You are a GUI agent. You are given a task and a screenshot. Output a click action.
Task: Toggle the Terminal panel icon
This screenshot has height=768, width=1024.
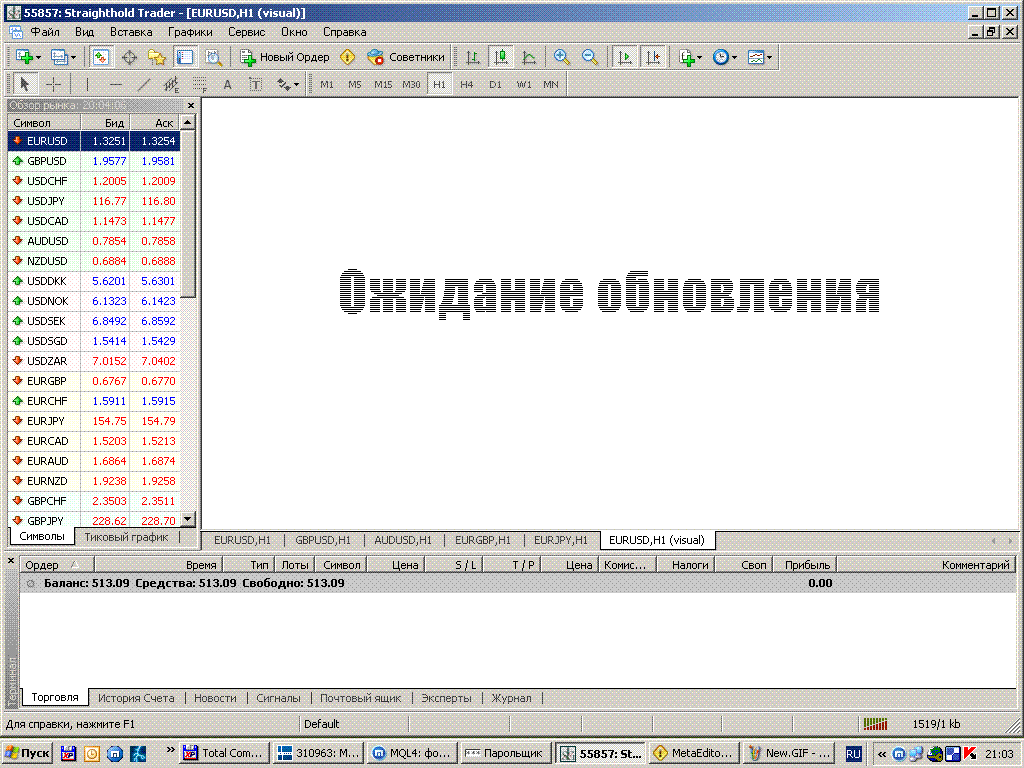click(185, 57)
